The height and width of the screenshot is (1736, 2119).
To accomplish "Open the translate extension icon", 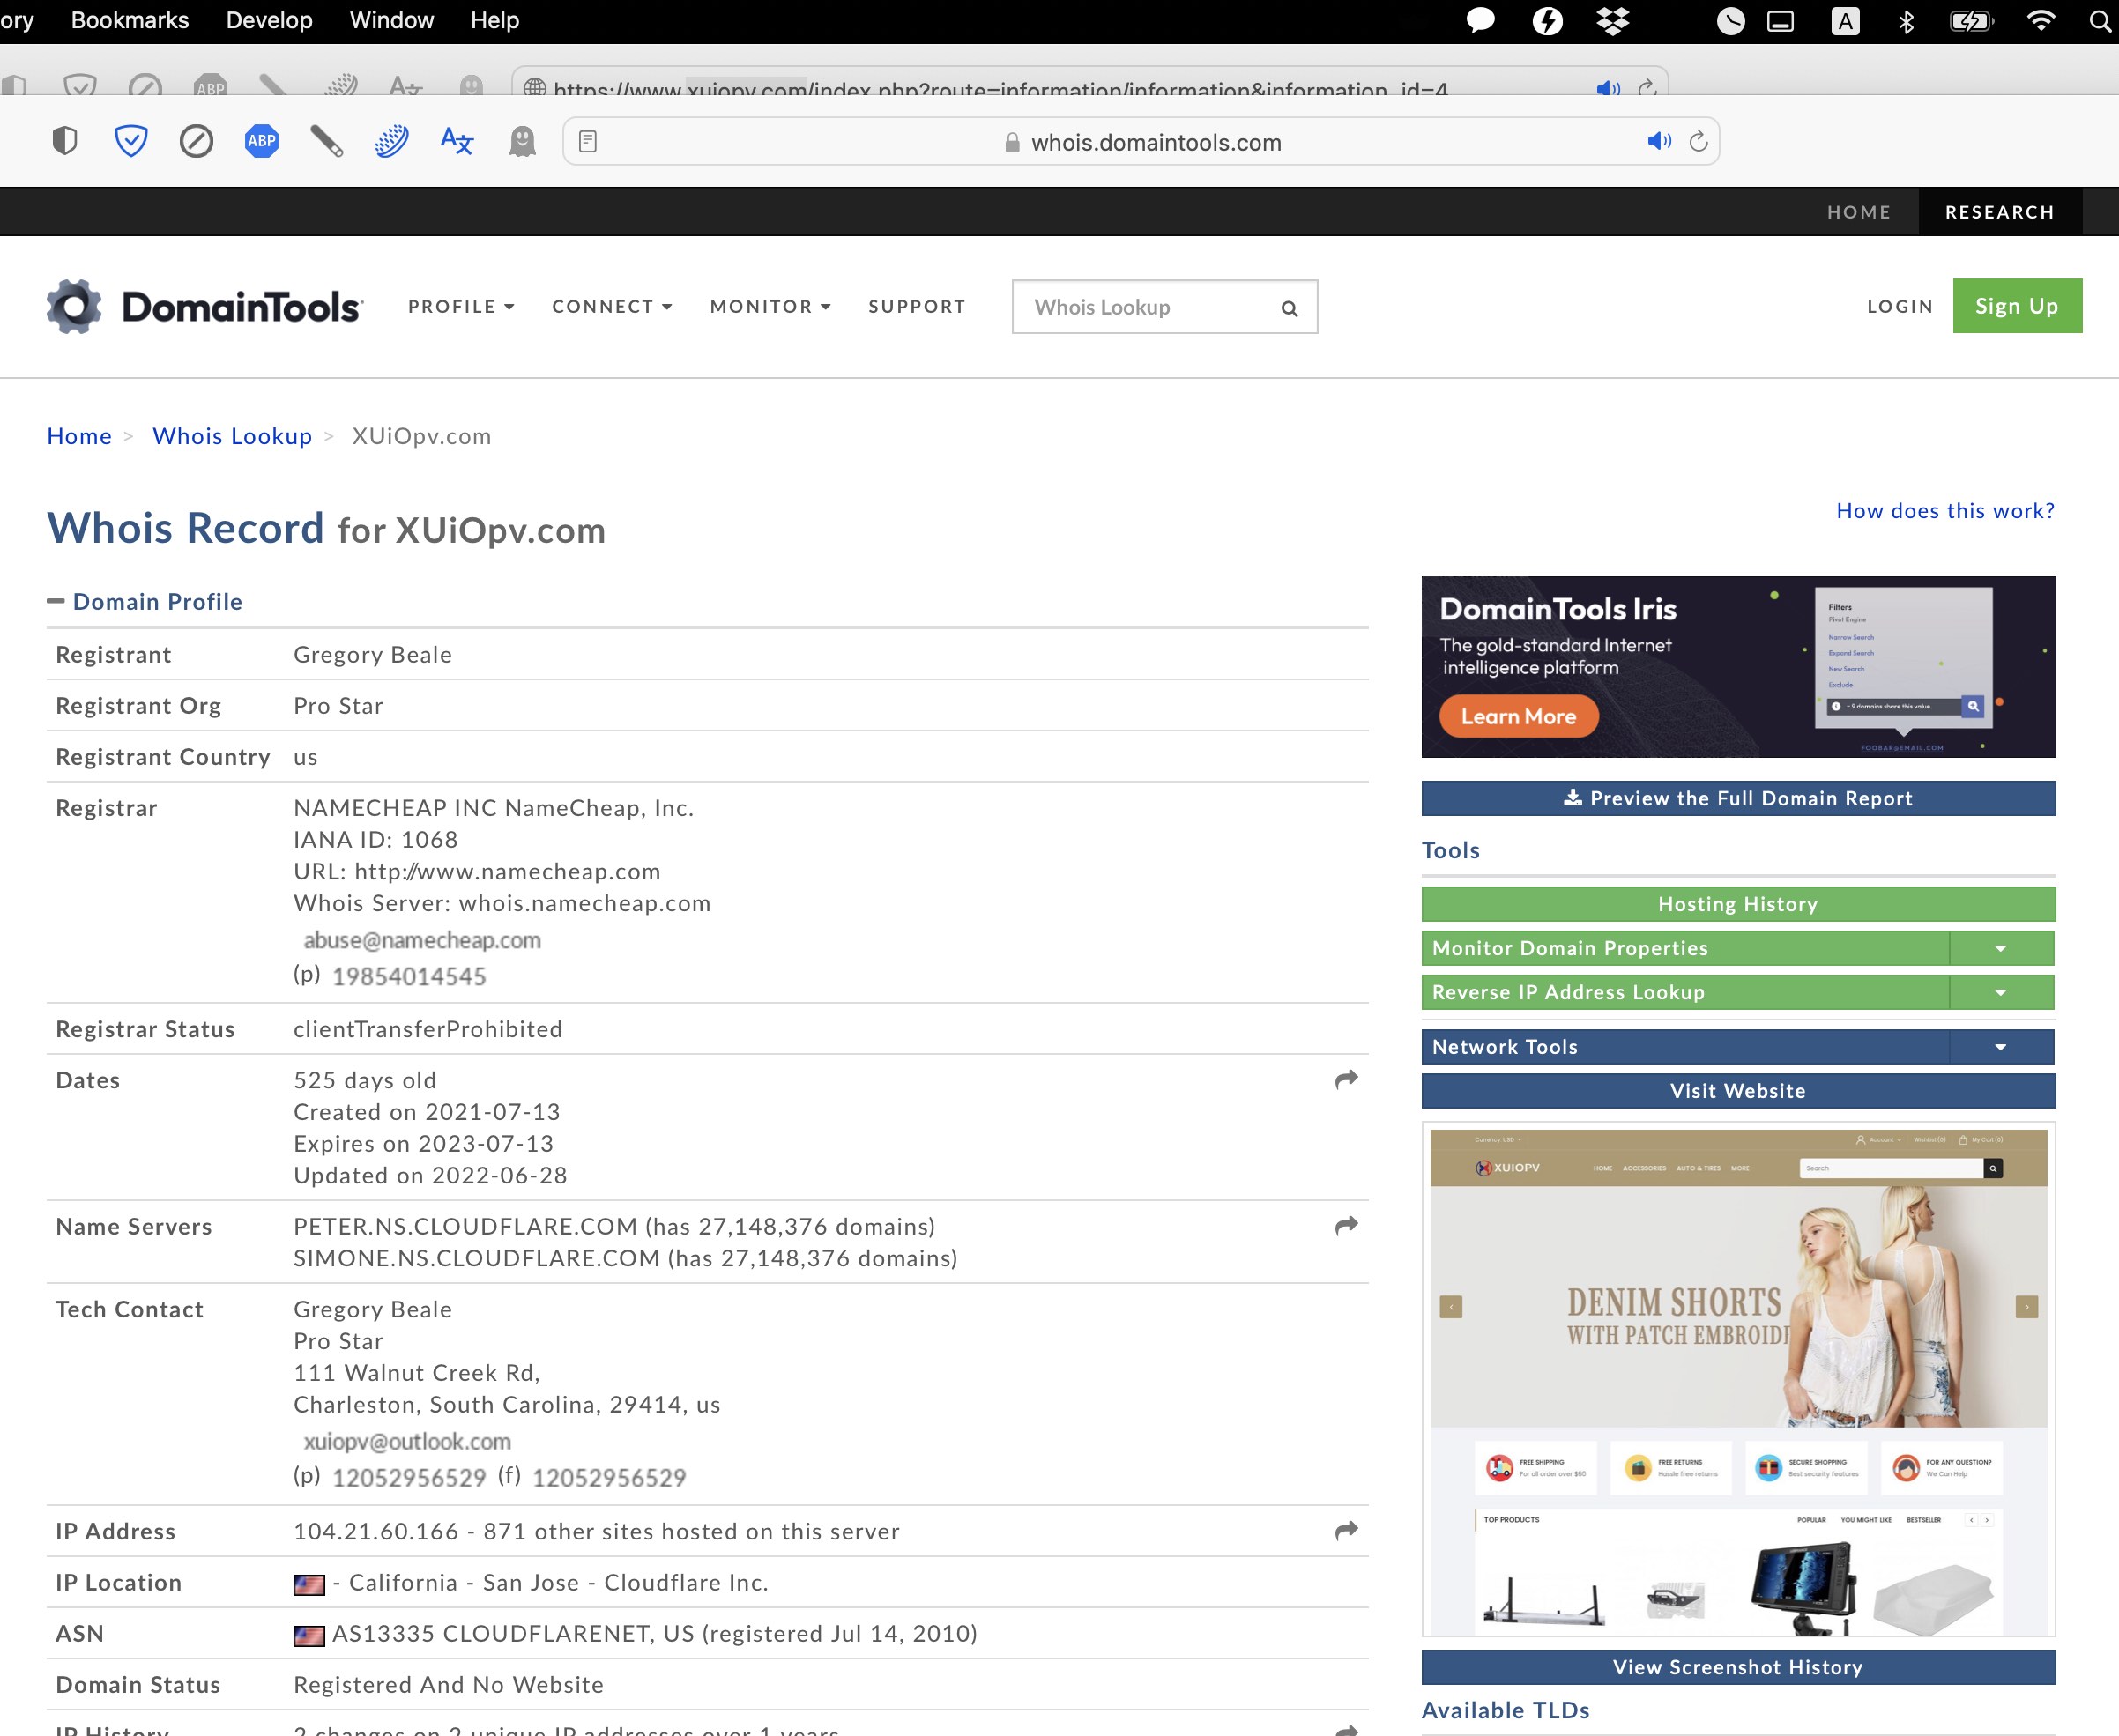I will 457,141.
